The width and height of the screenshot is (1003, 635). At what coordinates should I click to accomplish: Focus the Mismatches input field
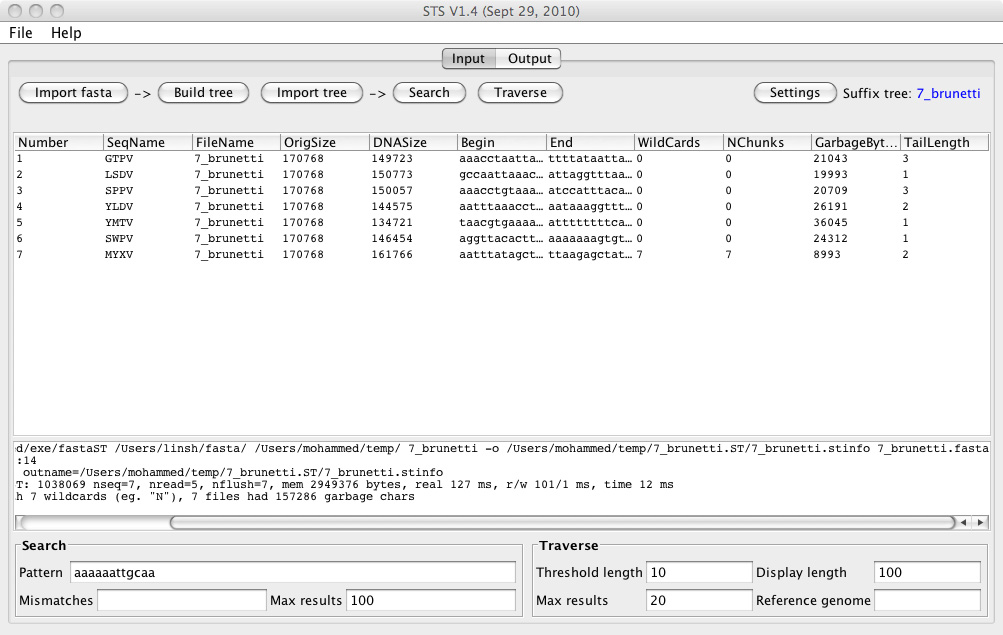pos(182,600)
